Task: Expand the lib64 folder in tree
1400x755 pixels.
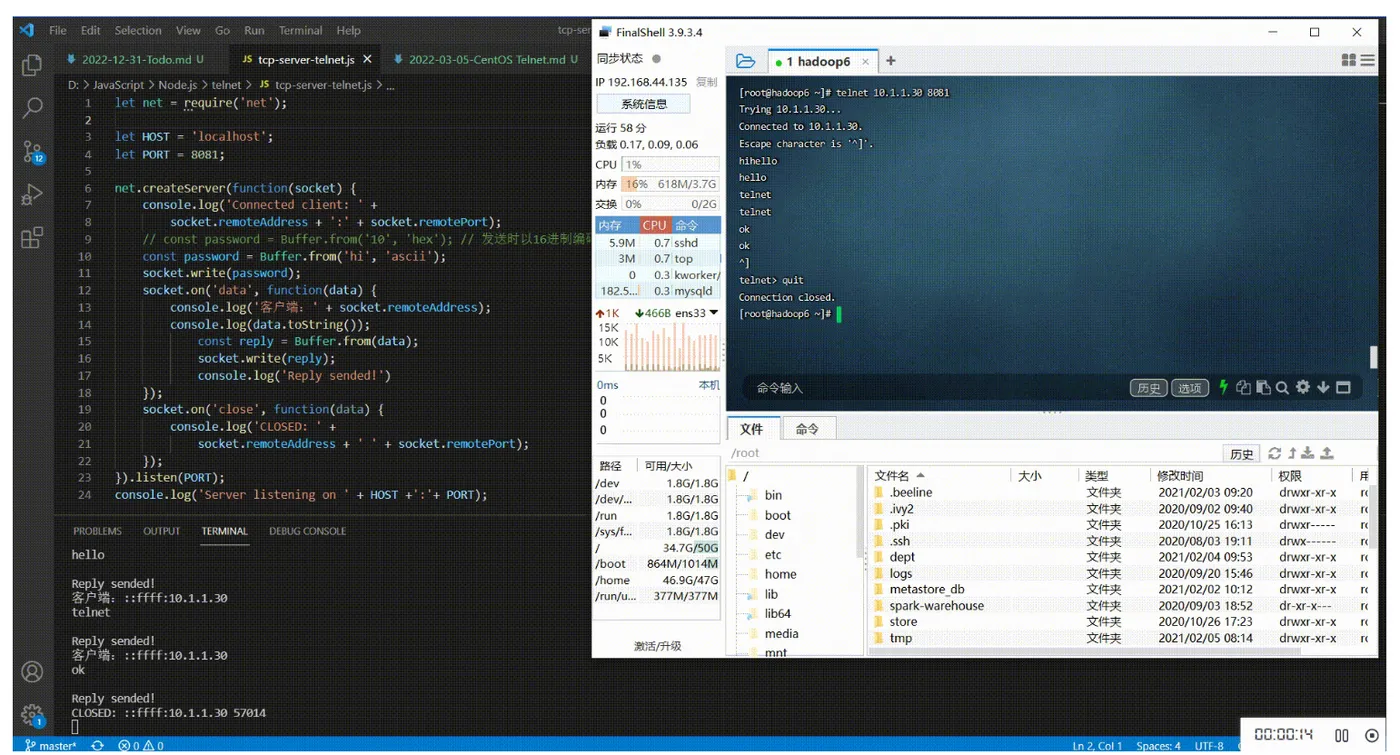Action: click(x=751, y=613)
